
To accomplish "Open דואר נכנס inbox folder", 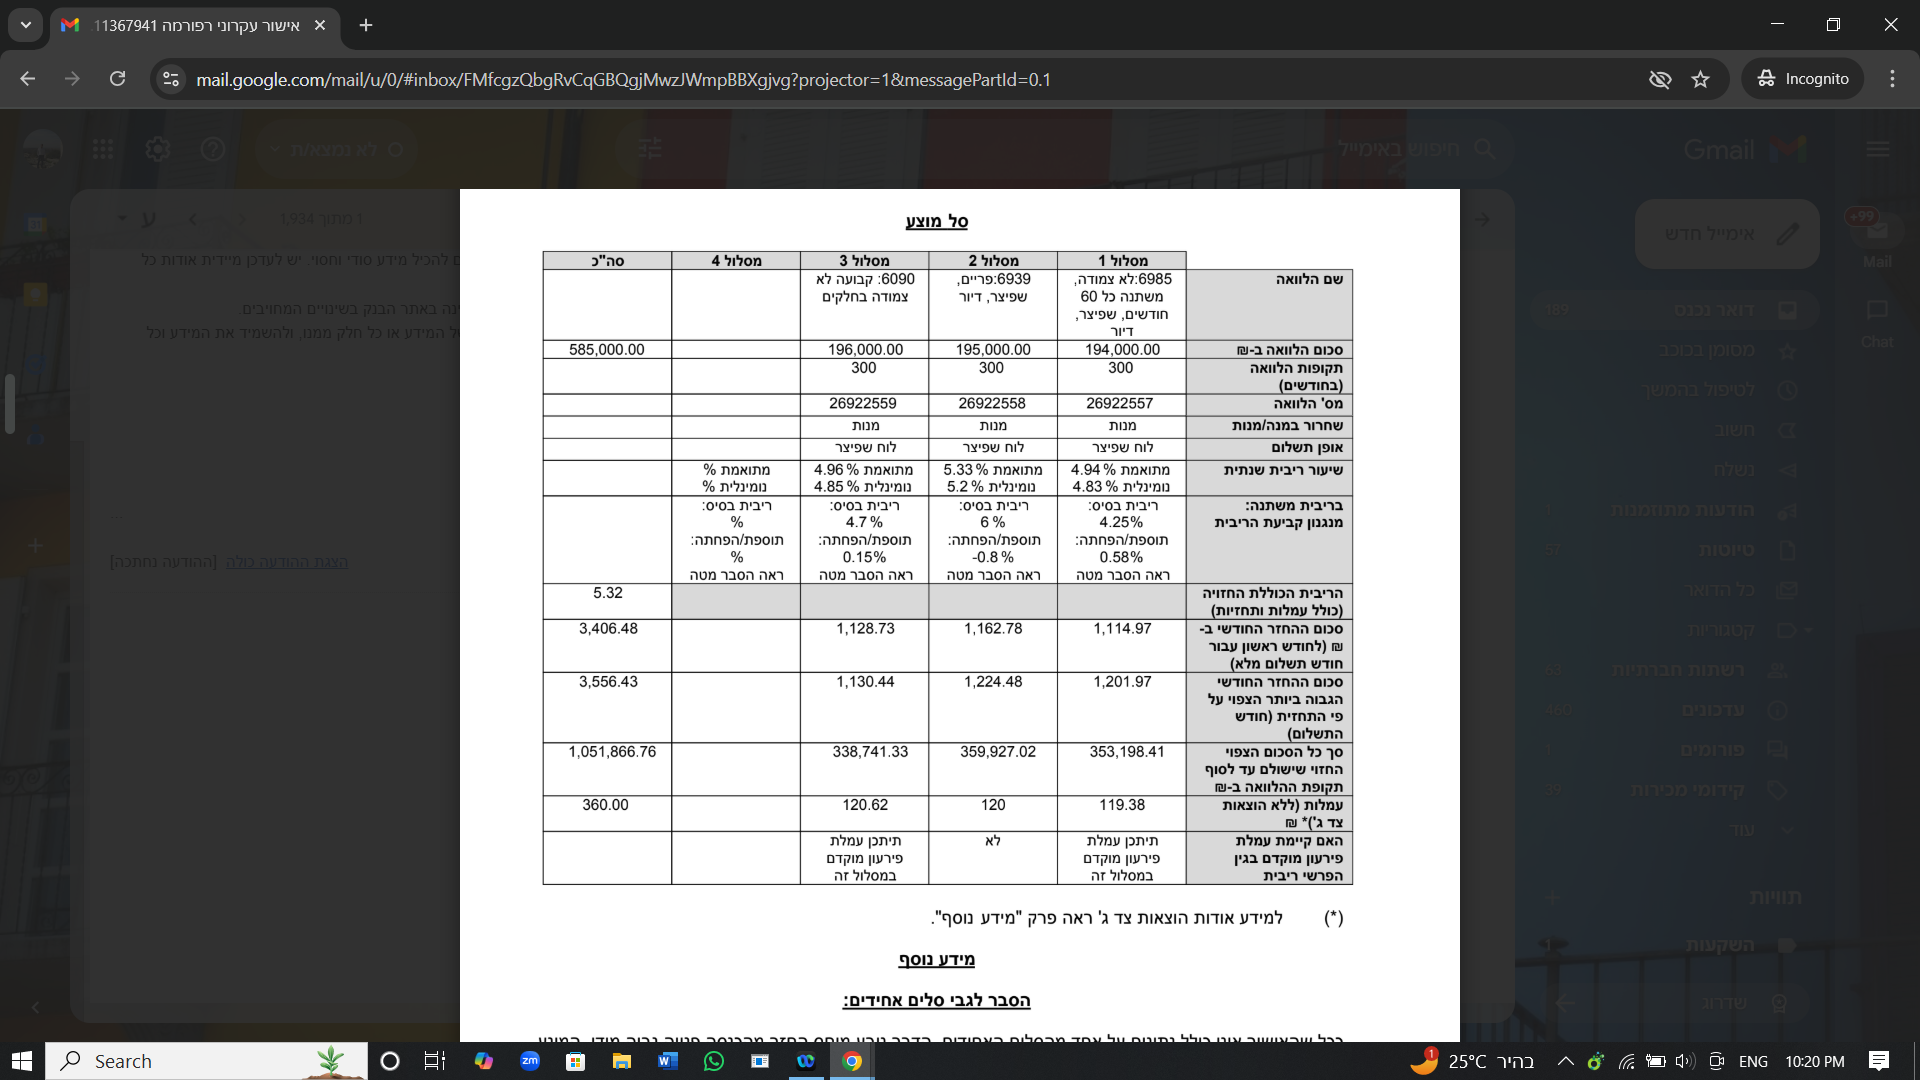I will pos(1715,310).
